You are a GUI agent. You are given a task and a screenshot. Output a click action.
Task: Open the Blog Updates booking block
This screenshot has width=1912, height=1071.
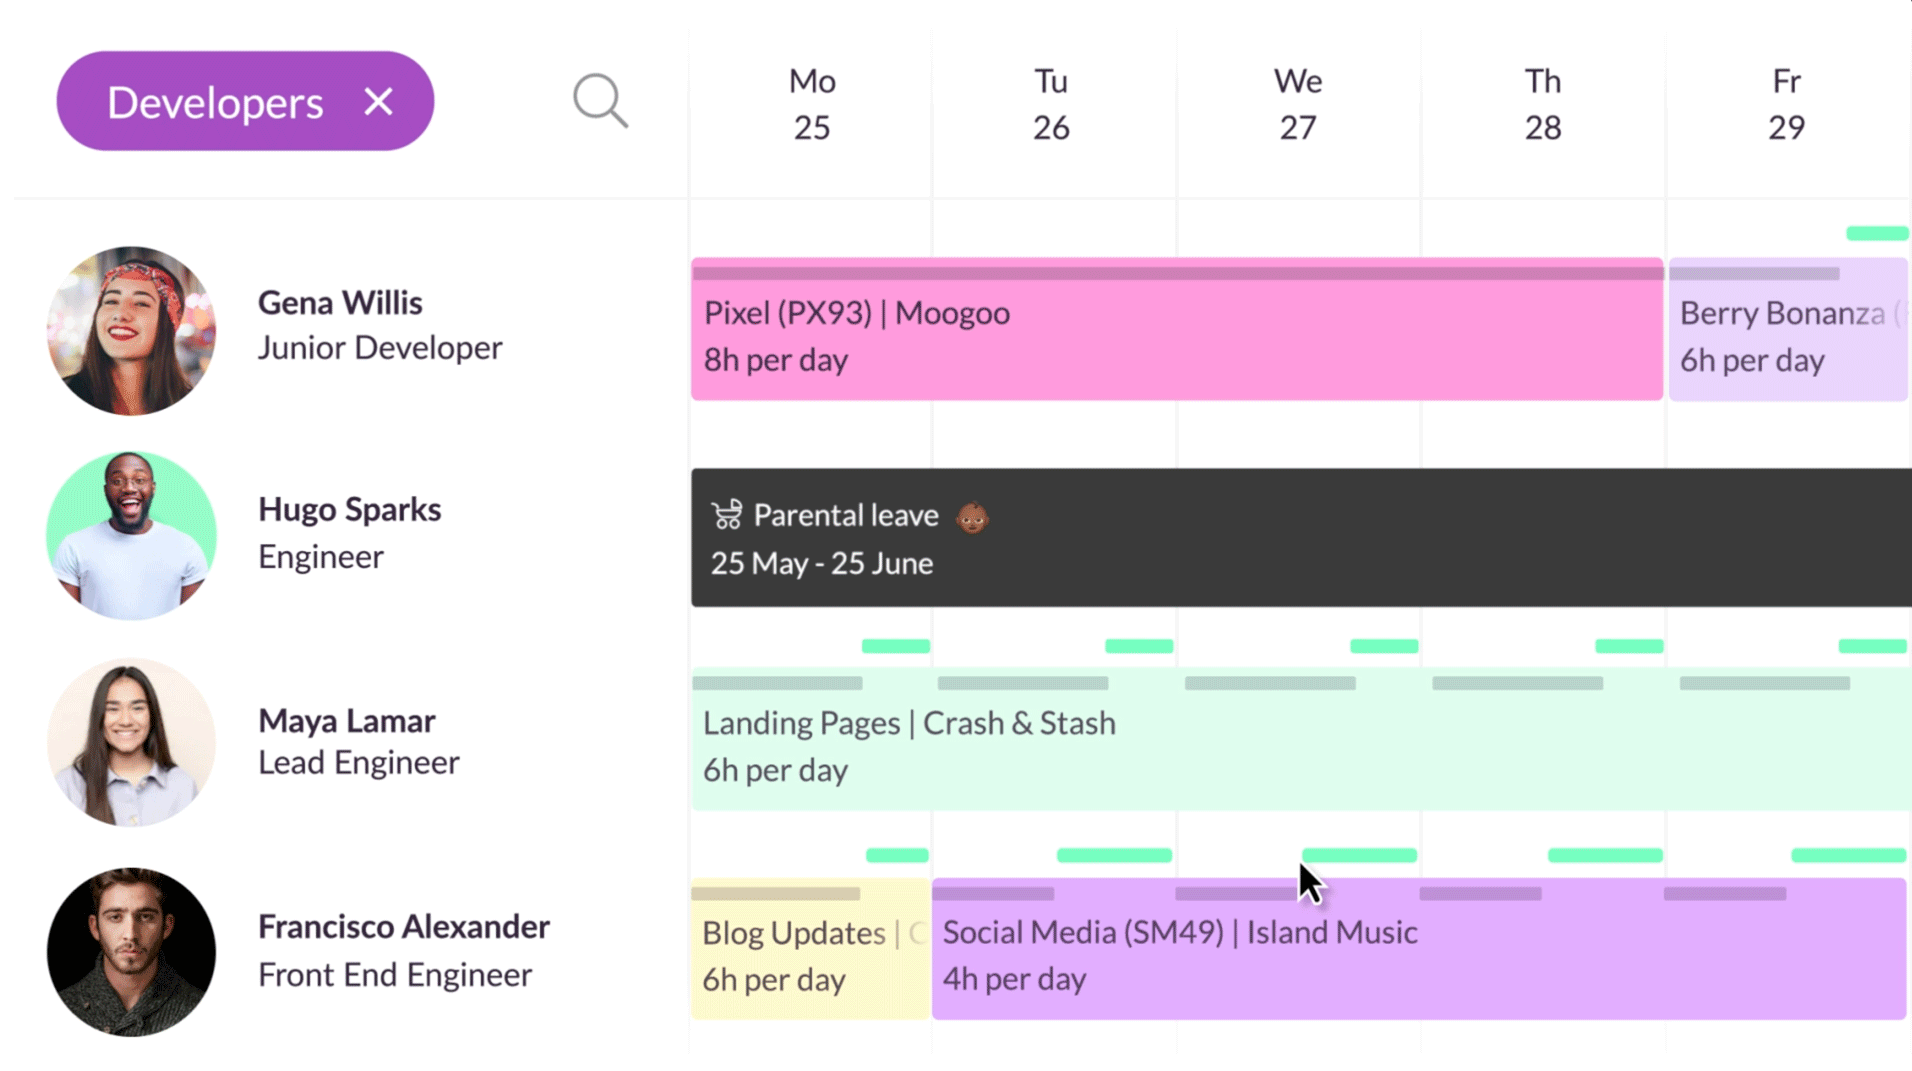811,949
